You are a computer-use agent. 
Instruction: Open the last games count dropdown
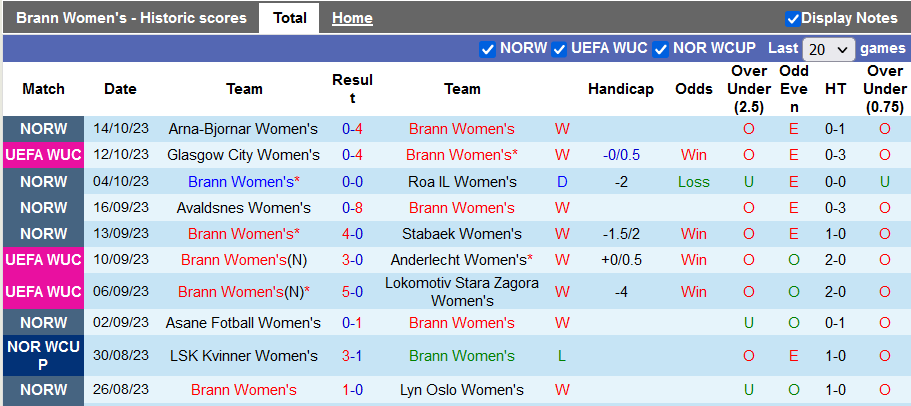point(829,49)
